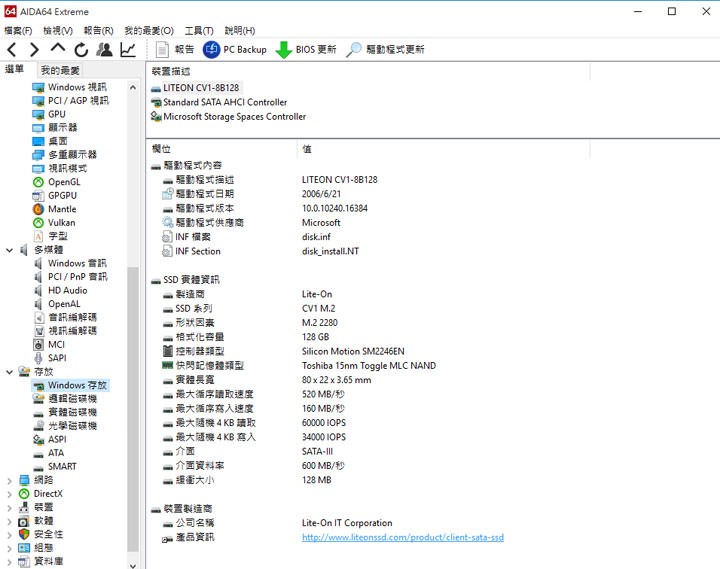The width and height of the screenshot is (720, 569).
Task: Go up one level with the up arrow icon
Action: point(58,48)
